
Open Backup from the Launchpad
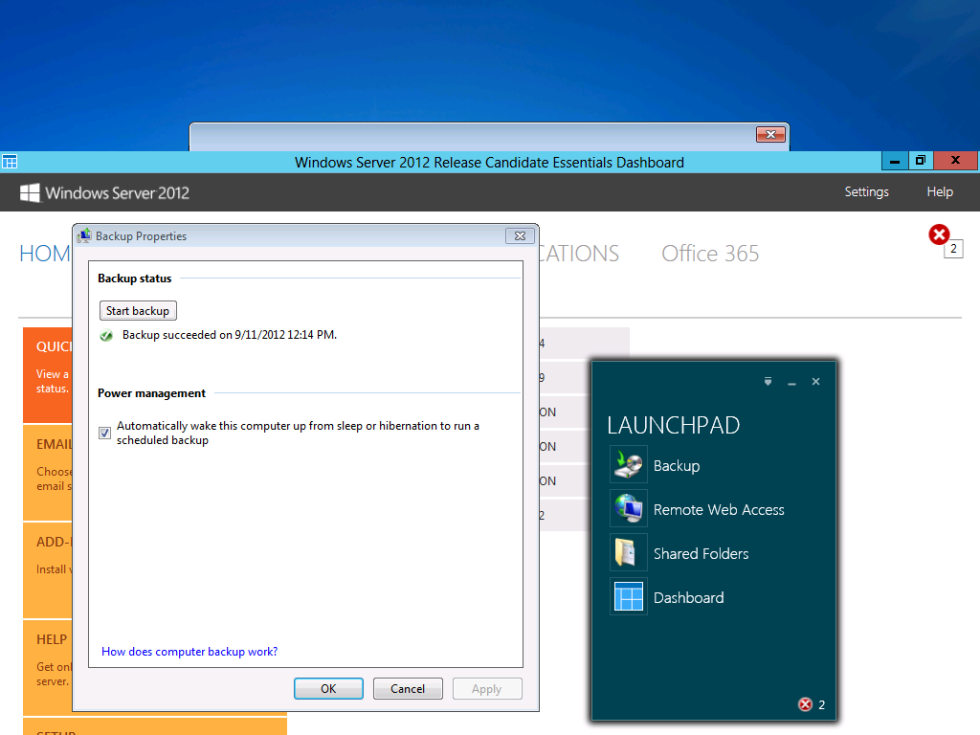tap(675, 465)
